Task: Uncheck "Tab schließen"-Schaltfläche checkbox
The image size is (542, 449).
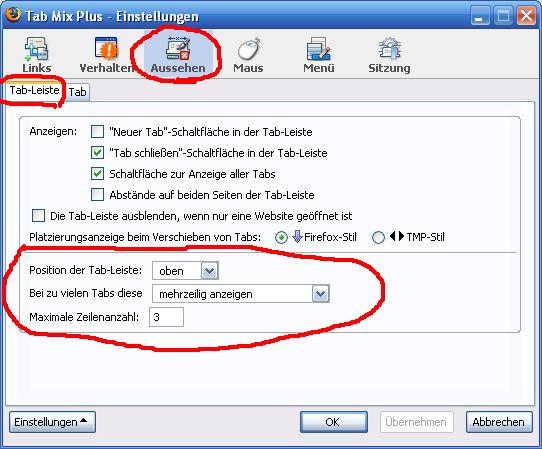Action: click(97, 153)
